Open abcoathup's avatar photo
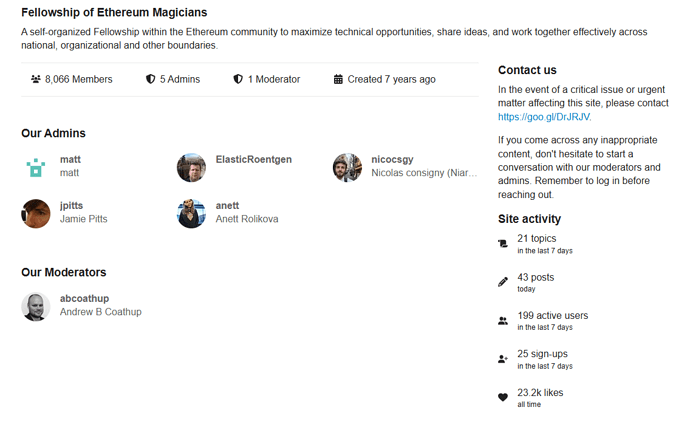The width and height of the screenshot is (690, 426). (x=36, y=306)
